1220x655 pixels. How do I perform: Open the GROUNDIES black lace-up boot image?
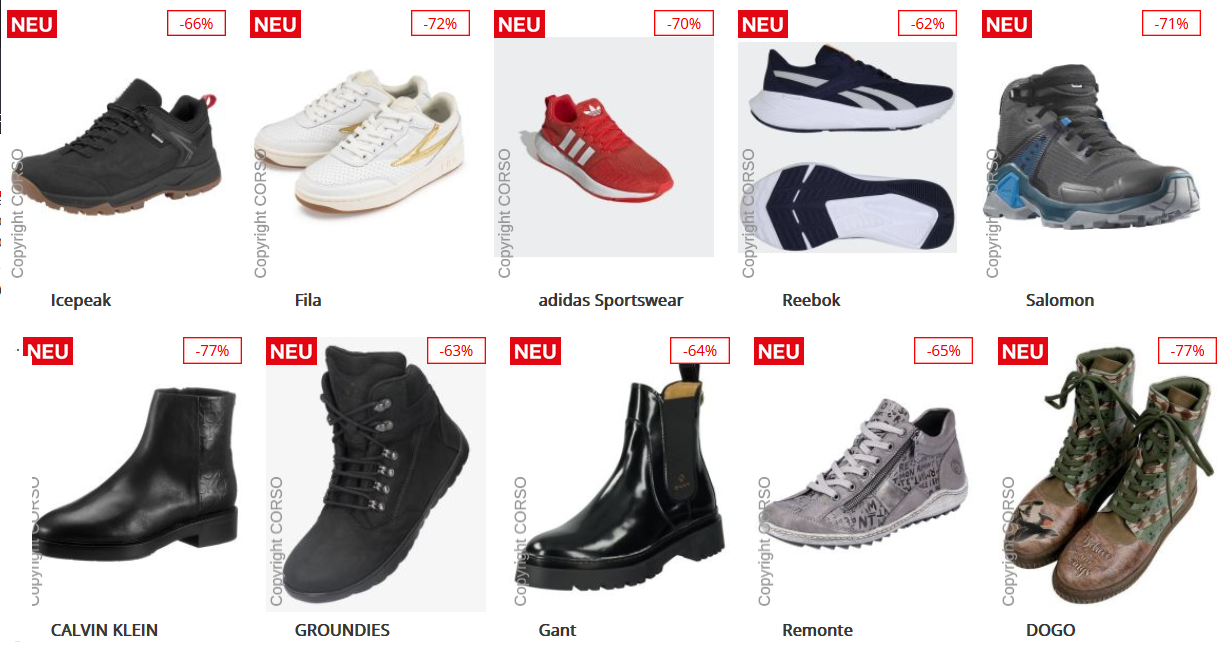376,474
